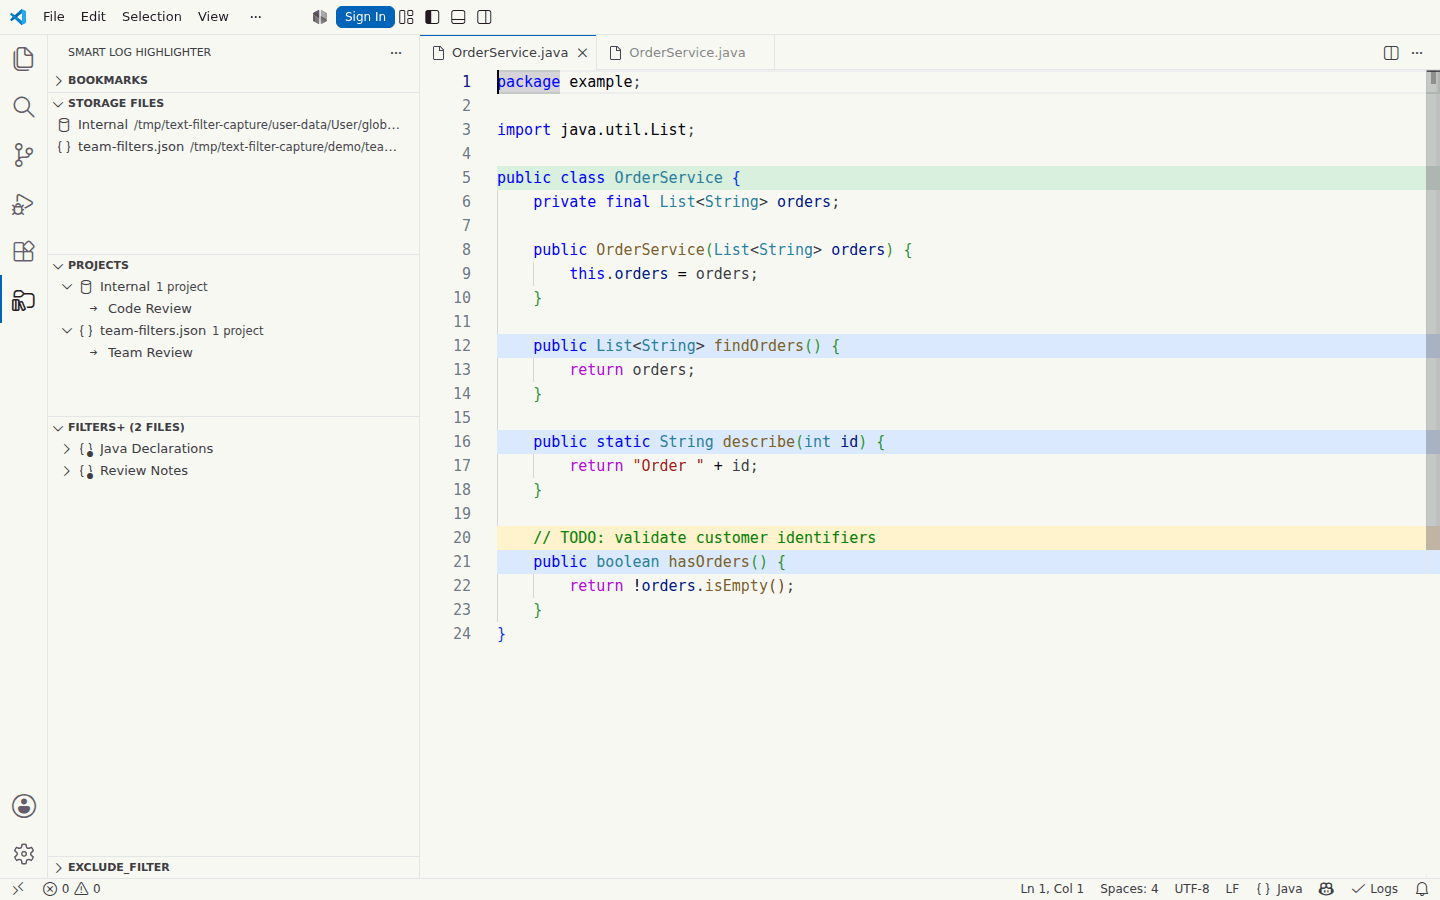
Task: Click the Copilot chat icon in title bar
Action: click(x=320, y=17)
